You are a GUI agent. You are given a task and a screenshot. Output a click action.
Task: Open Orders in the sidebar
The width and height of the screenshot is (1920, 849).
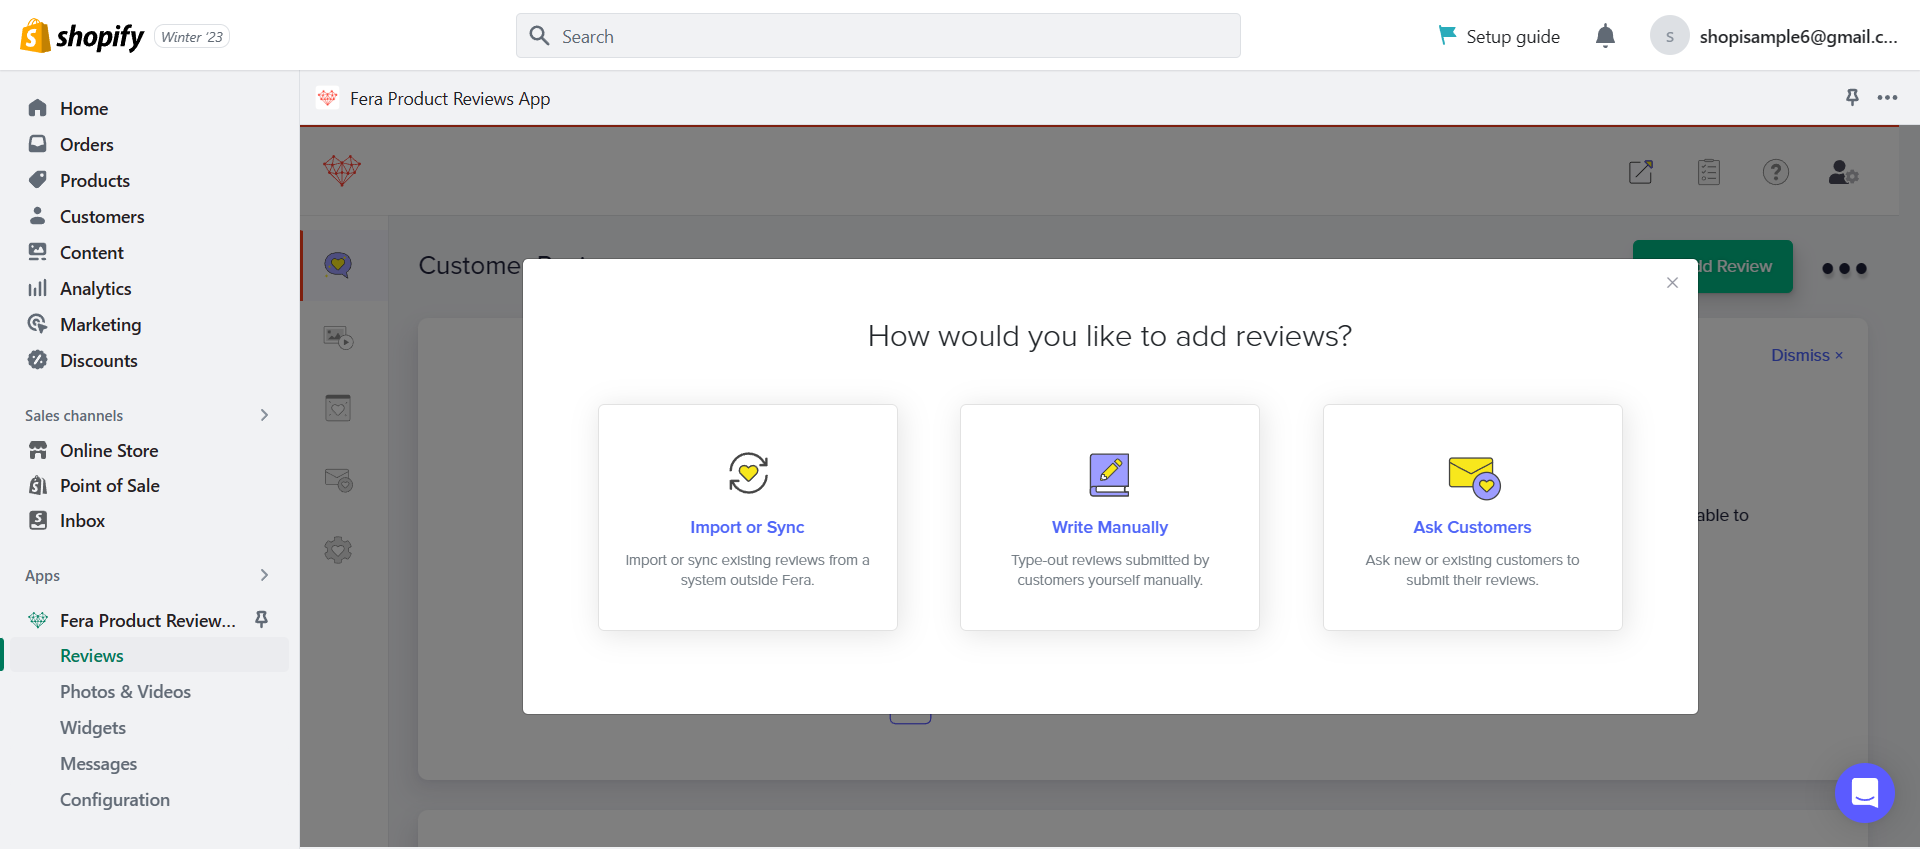[87, 144]
